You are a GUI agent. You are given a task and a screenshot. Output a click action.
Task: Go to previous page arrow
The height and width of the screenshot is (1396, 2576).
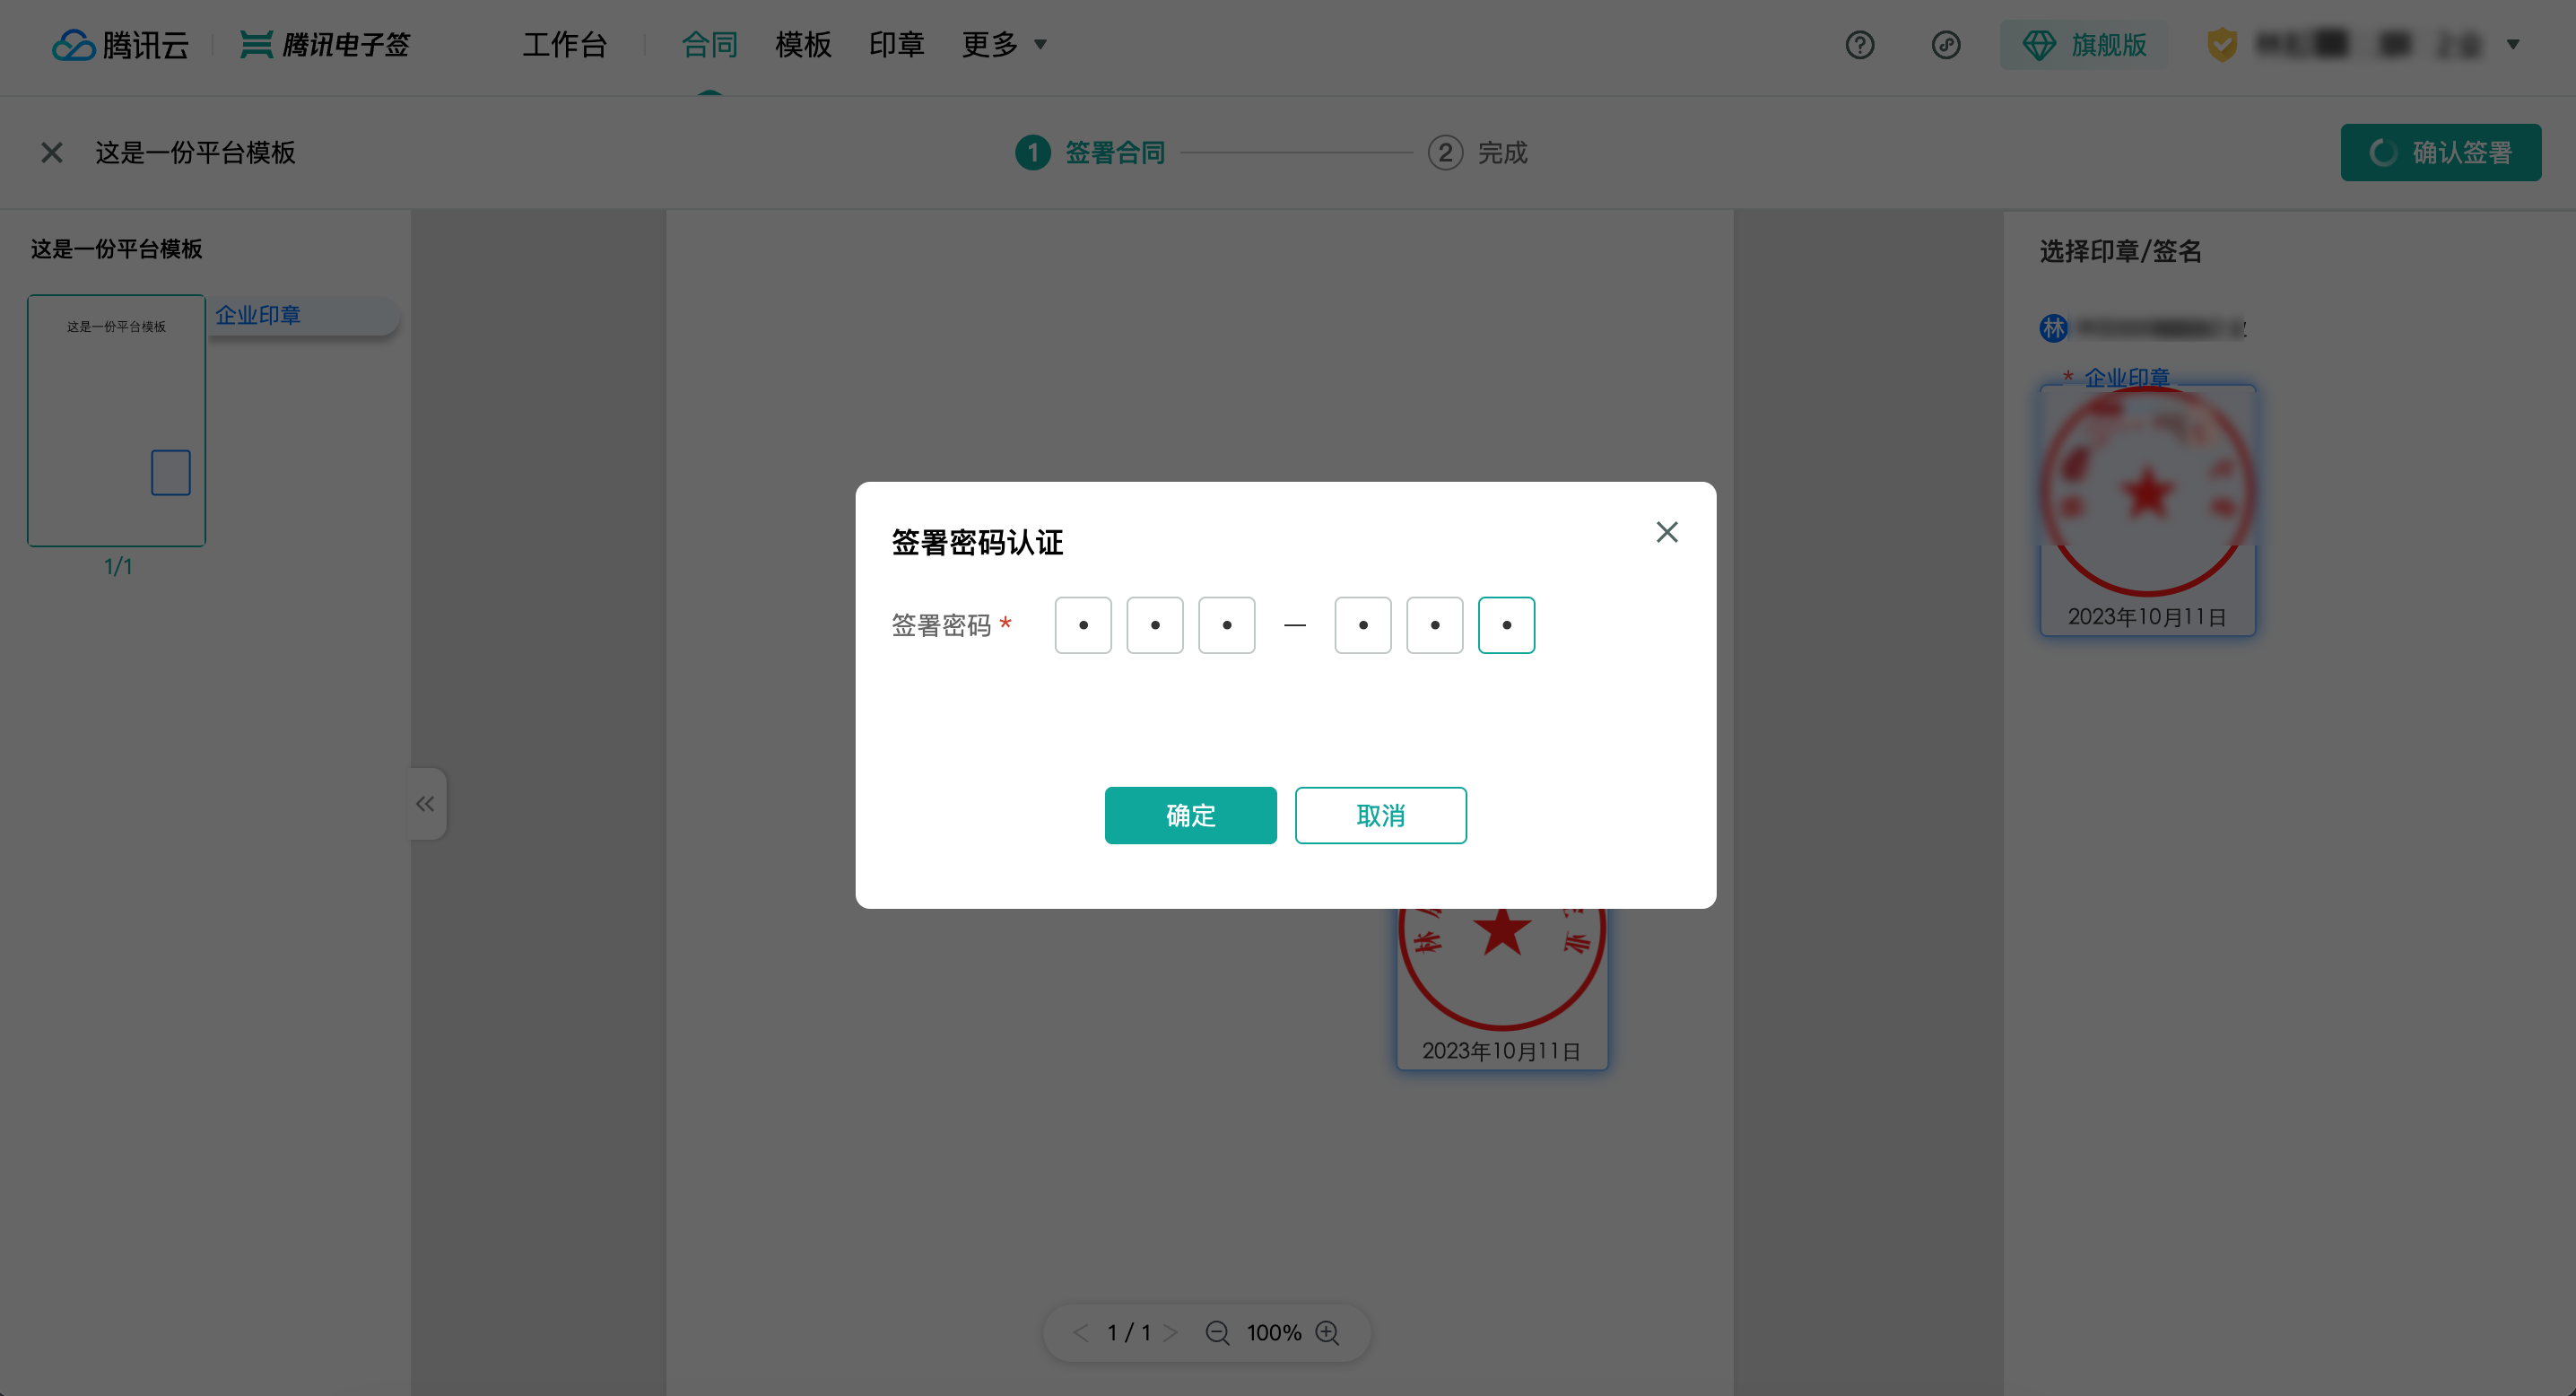pos(1080,1332)
